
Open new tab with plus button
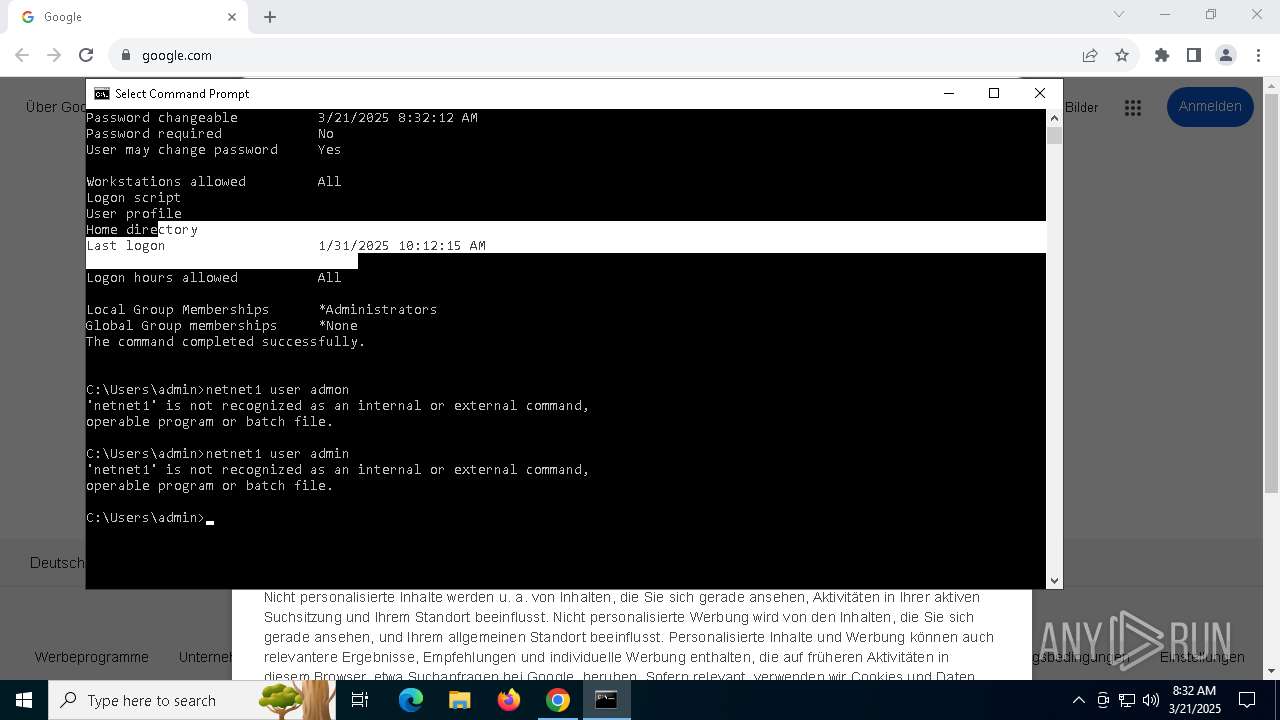point(270,17)
